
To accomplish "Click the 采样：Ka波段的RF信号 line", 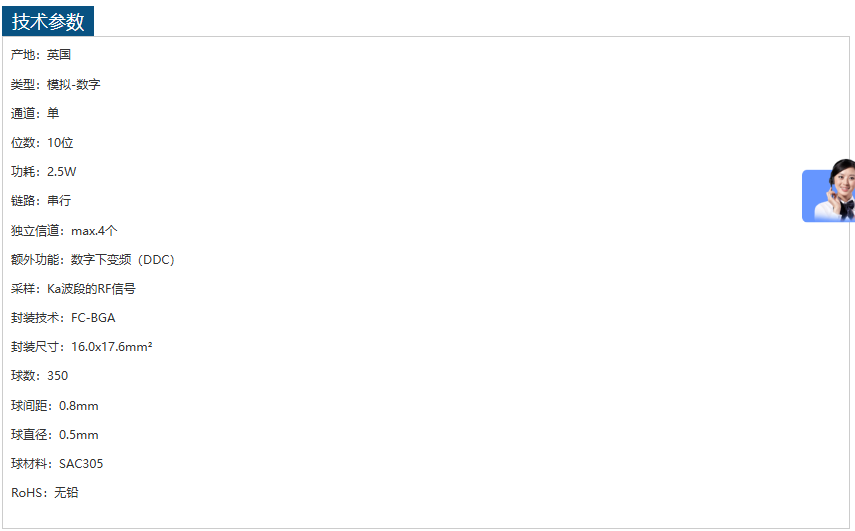I will pos(73,289).
